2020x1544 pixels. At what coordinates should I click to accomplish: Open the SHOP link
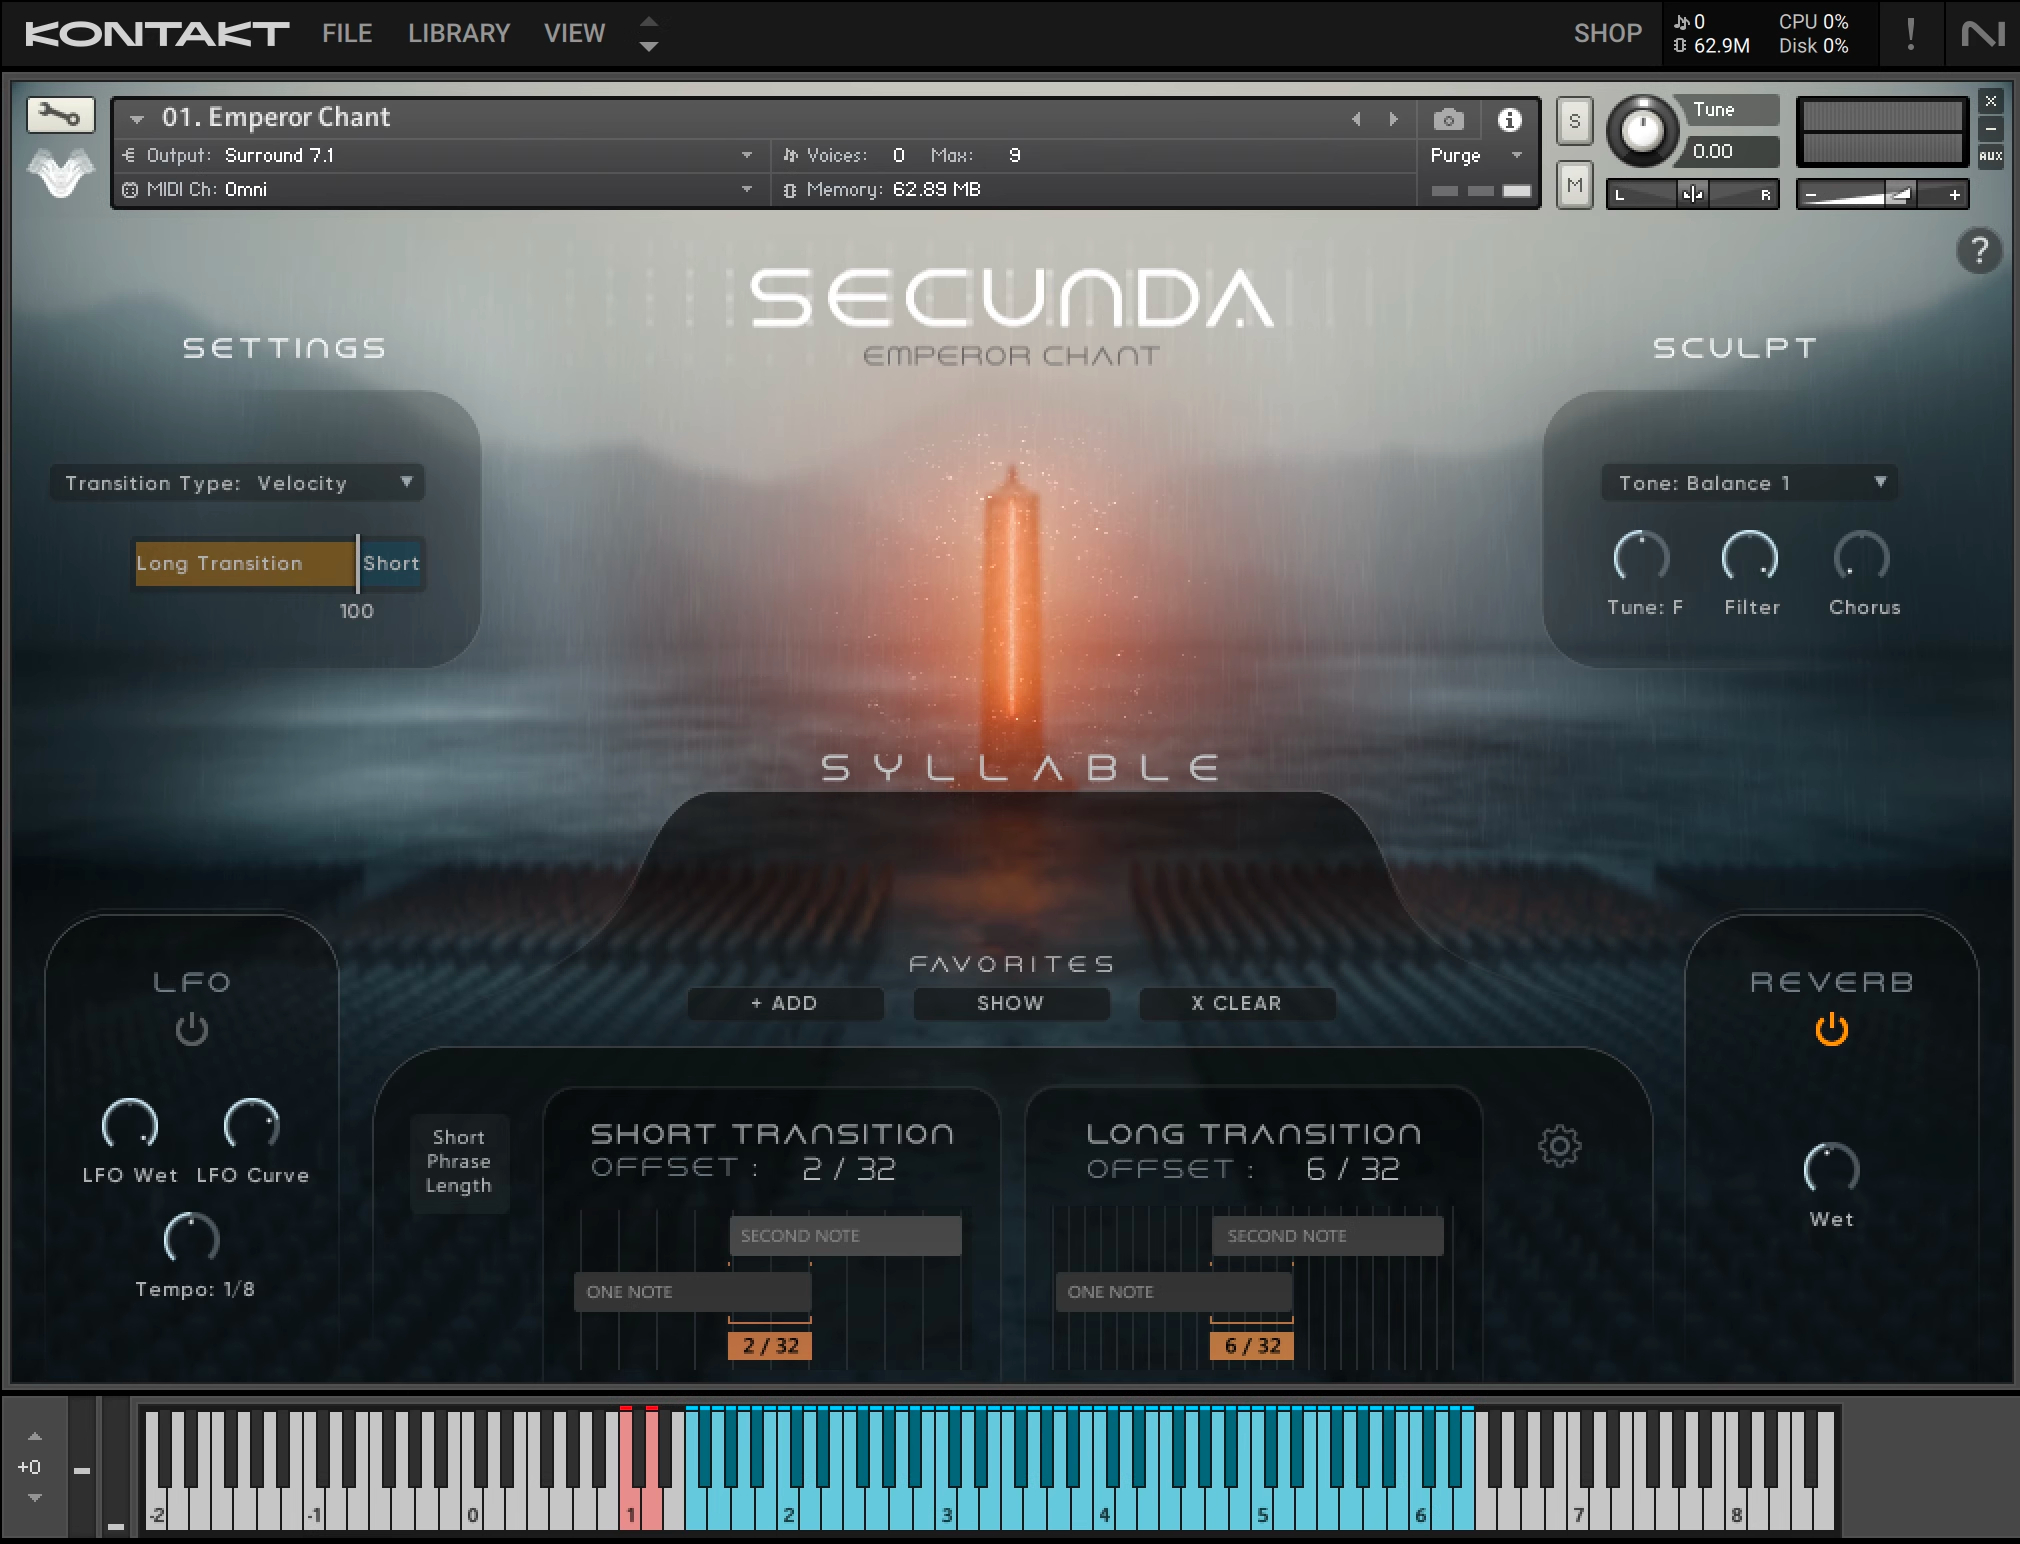point(1607,34)
